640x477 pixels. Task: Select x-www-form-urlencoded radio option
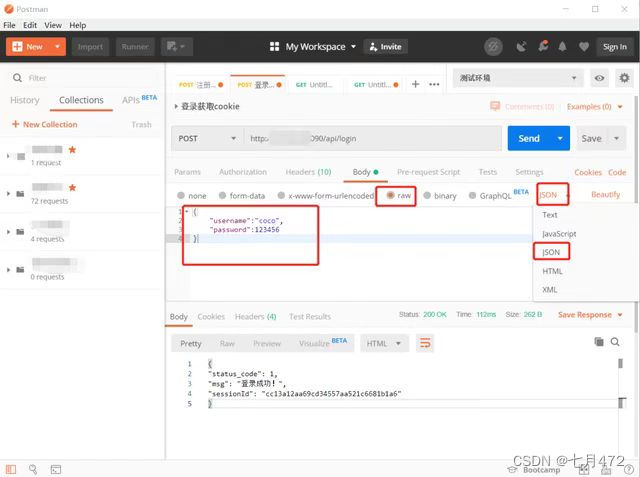point(281,195)
